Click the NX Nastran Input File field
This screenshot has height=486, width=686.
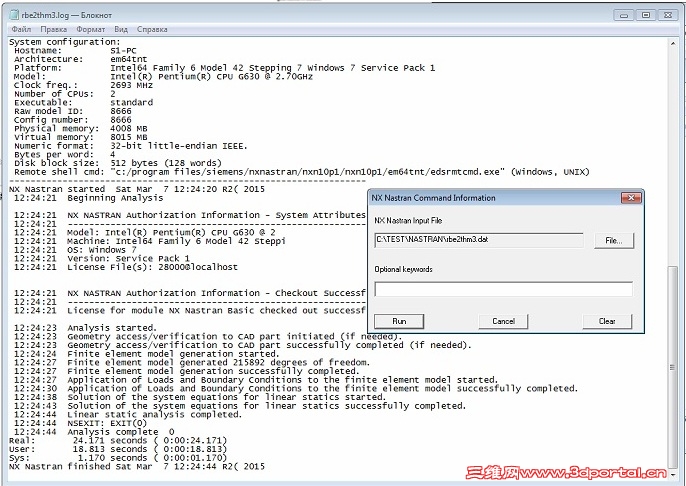pyautogui.click(x=479, y=240)
